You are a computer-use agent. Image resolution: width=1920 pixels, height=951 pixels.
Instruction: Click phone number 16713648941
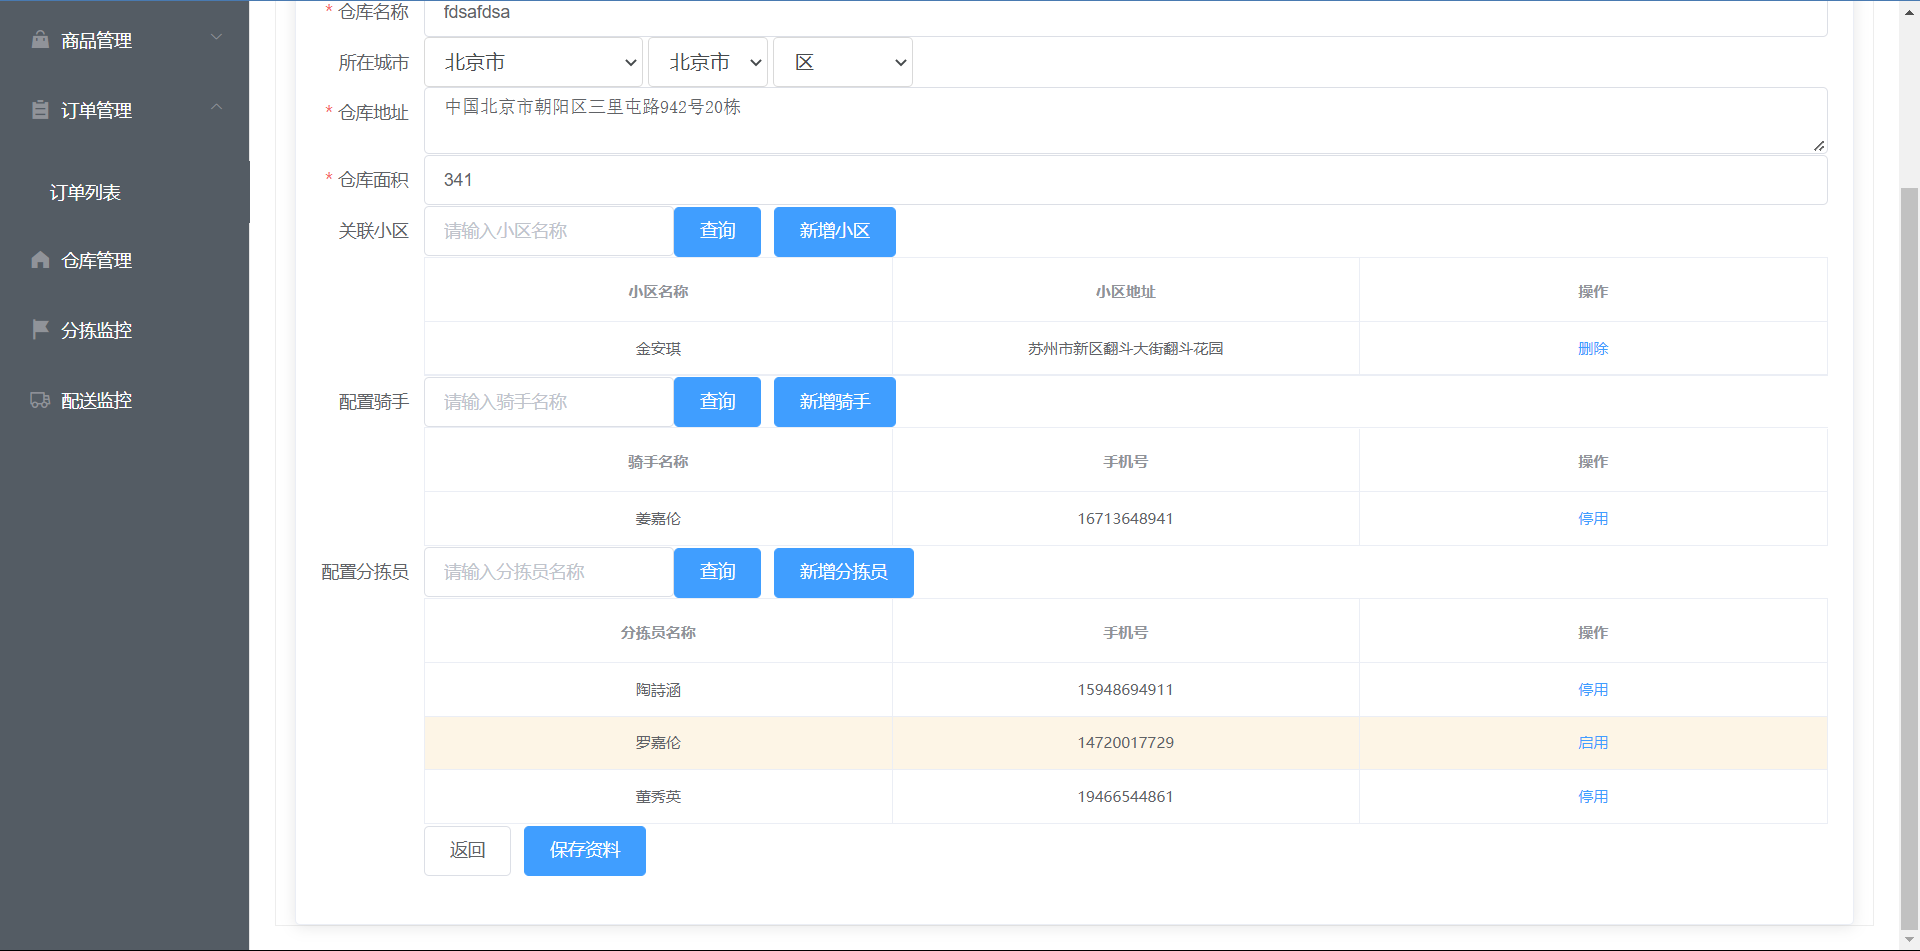click(x=1126, y=519)
